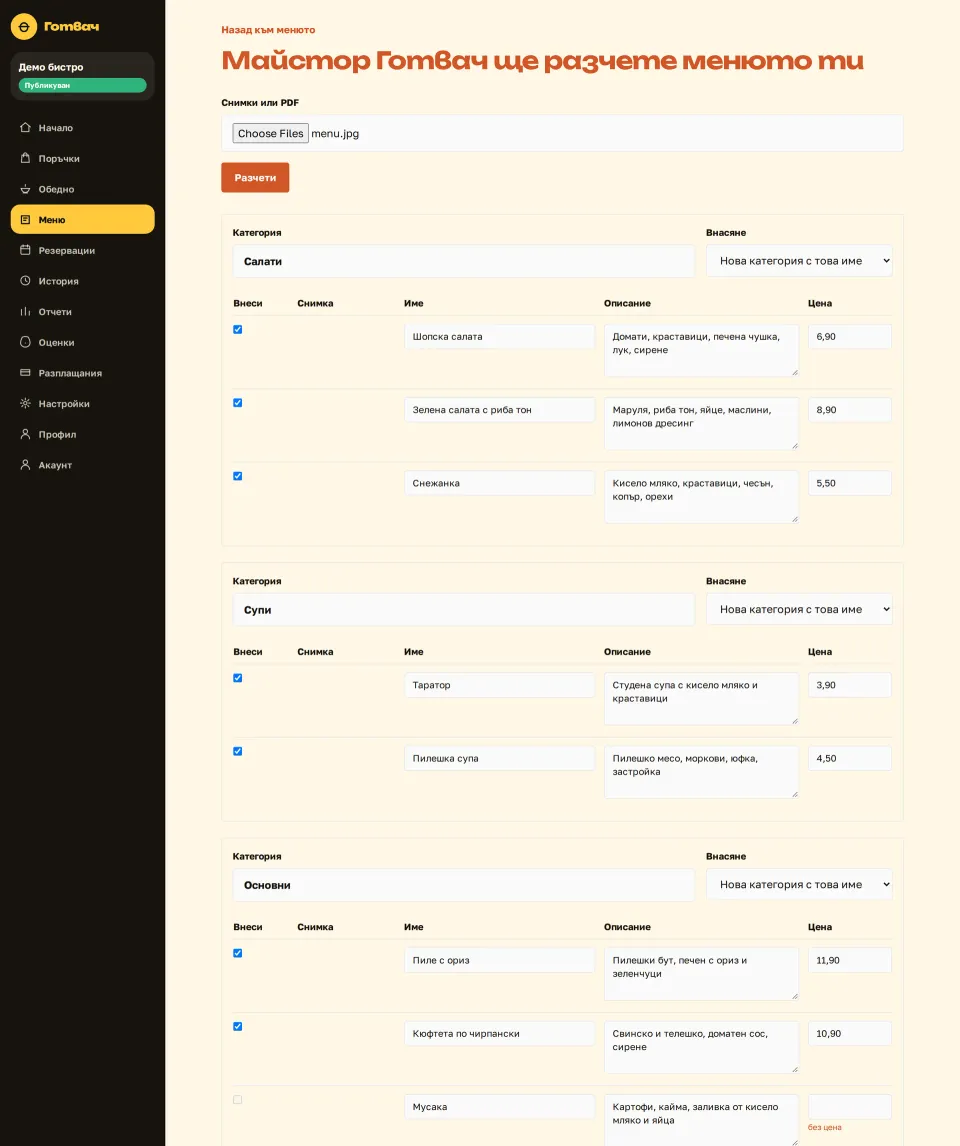
Task: Open Профил in the sidebar
Action: tap(83, 434)
